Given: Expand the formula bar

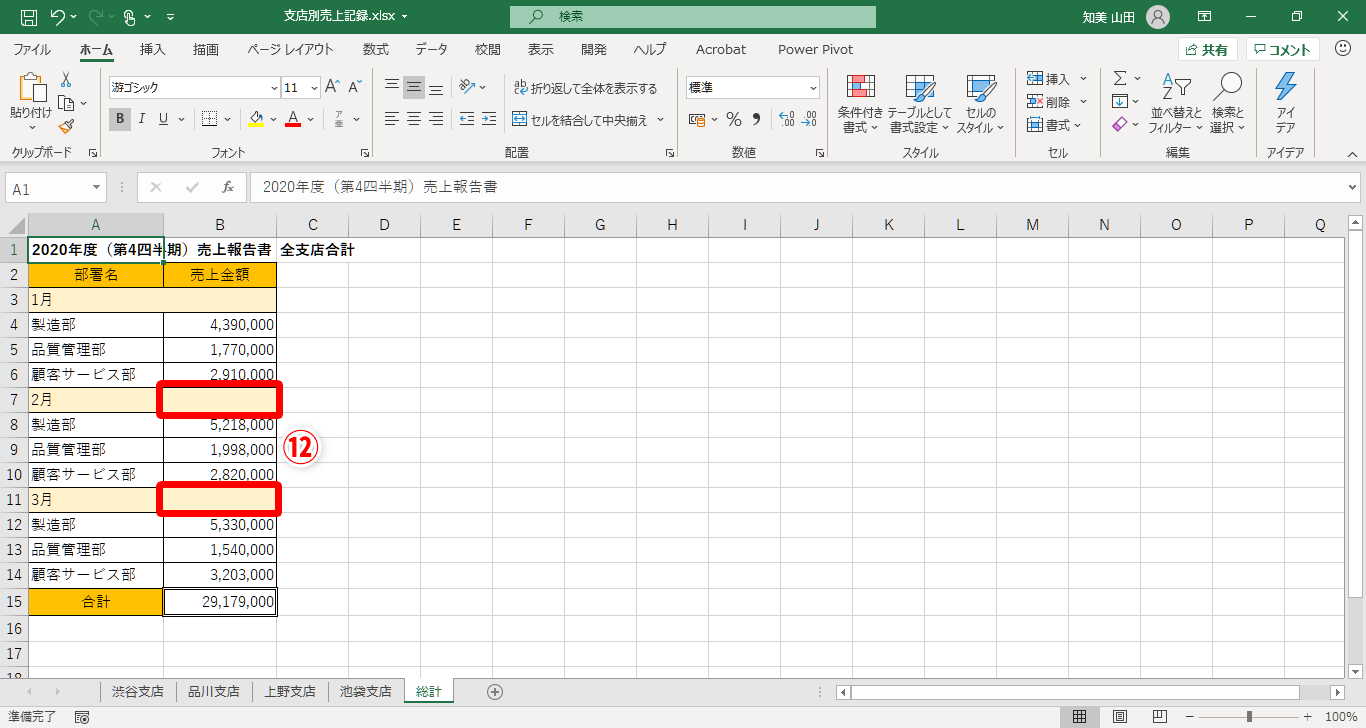Looking at the screenshot, I should (1353, 187).
